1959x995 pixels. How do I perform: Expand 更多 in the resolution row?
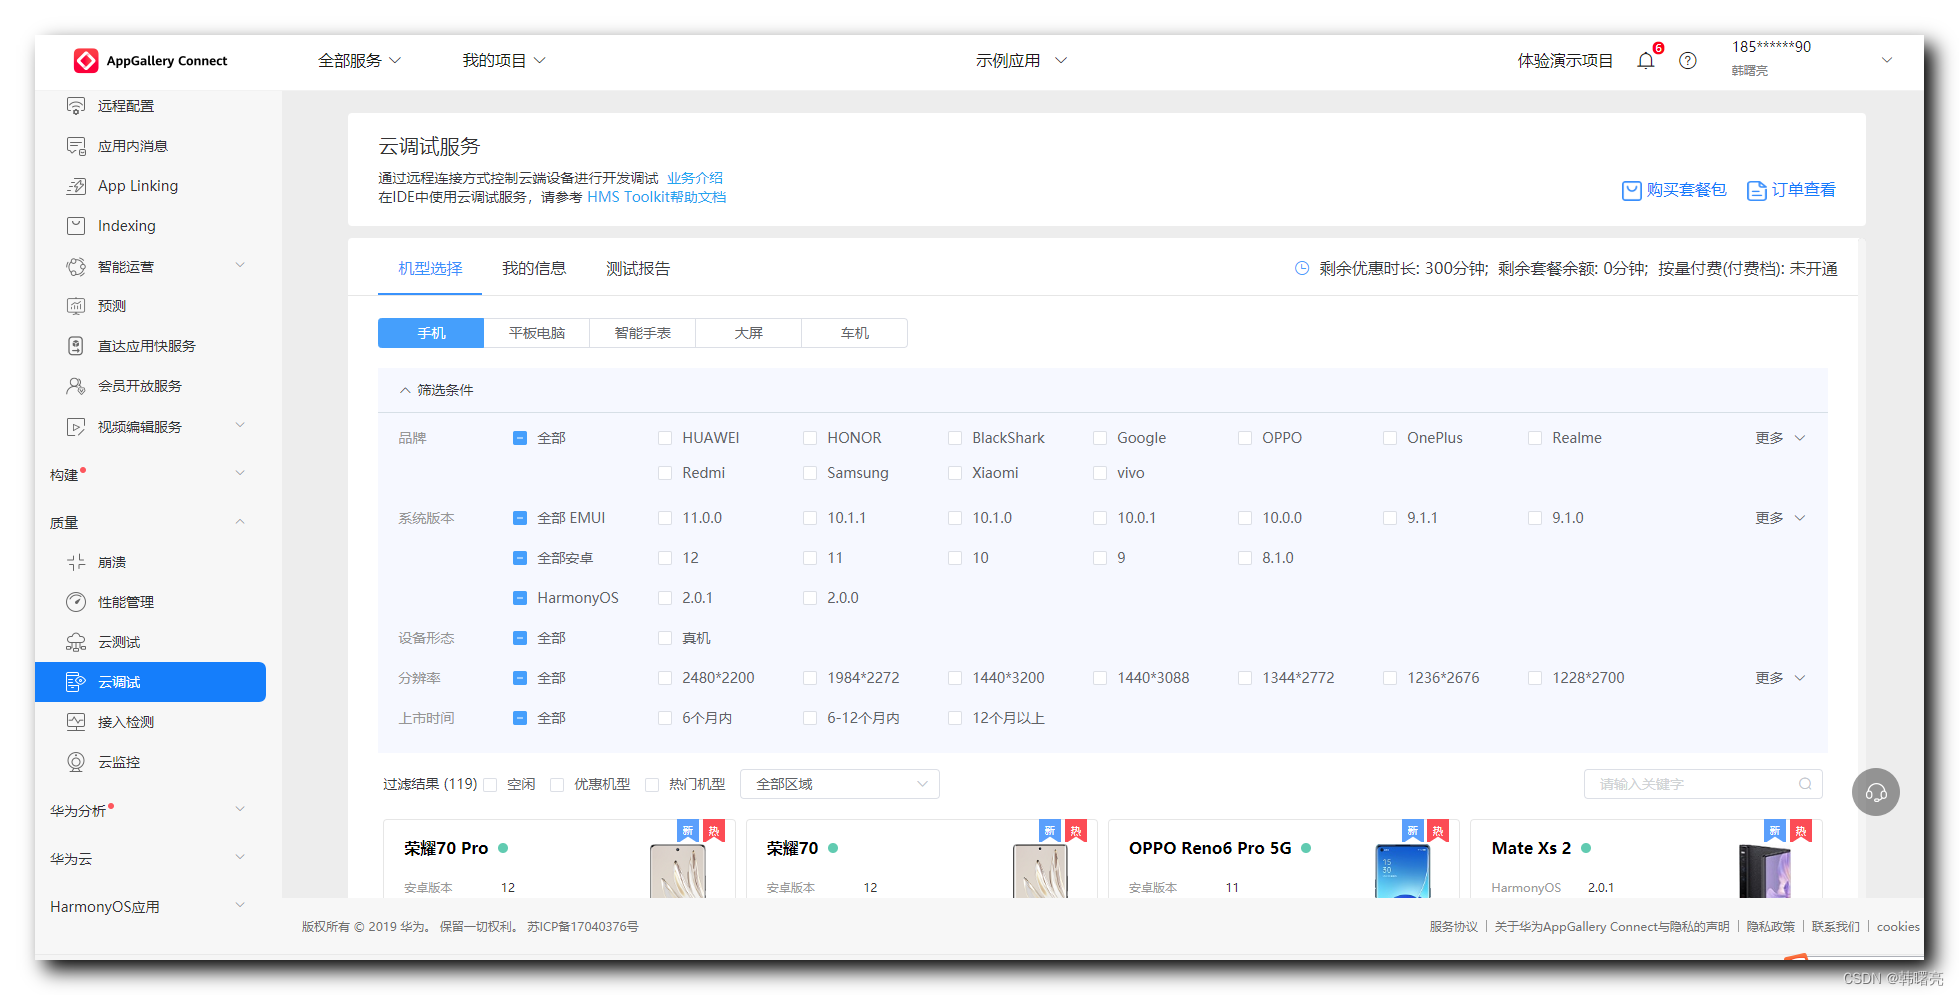(1780, 678)
